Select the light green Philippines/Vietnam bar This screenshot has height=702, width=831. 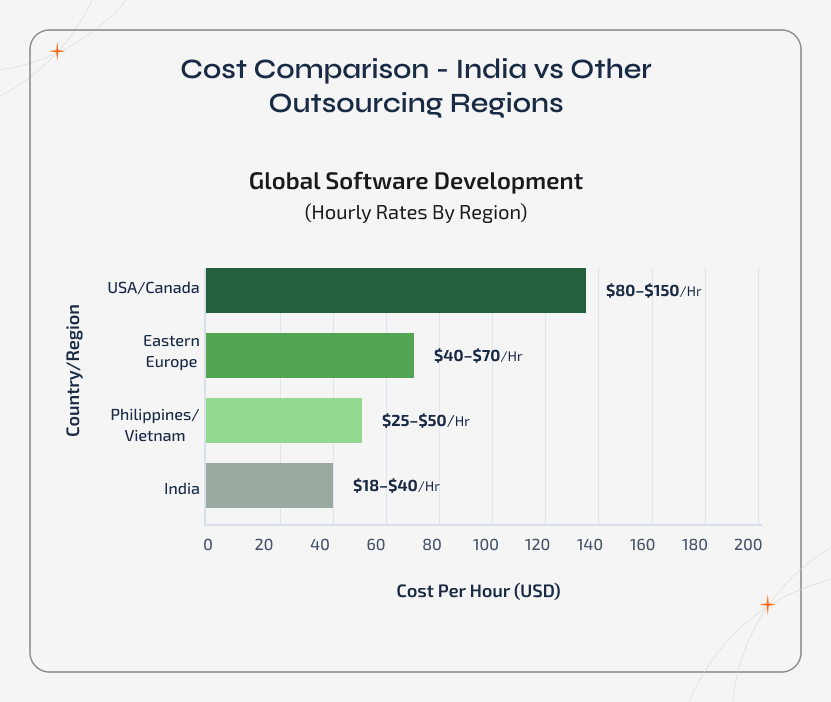[x=283, y=421]
